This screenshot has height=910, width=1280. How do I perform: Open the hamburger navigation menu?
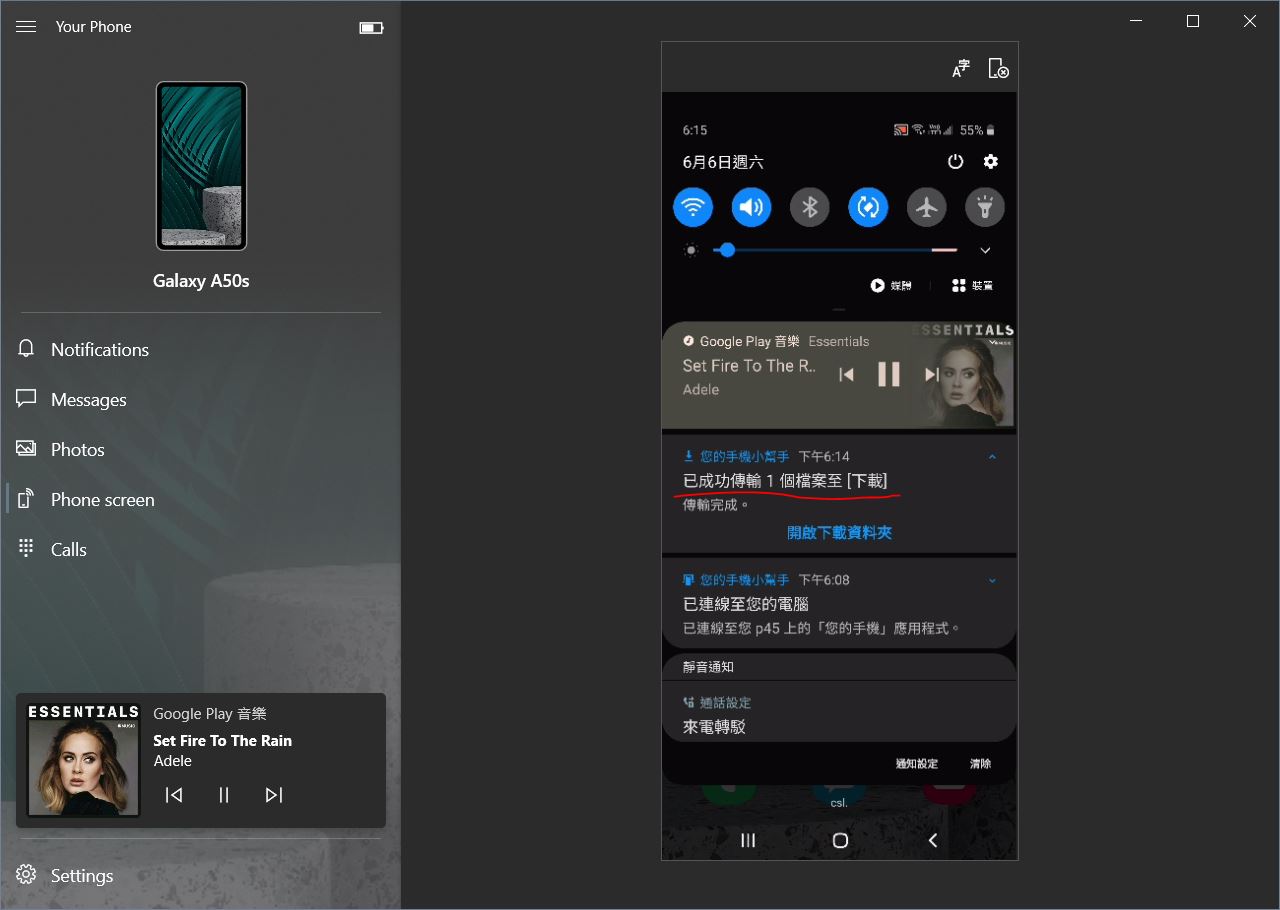[x=26, y=27]
